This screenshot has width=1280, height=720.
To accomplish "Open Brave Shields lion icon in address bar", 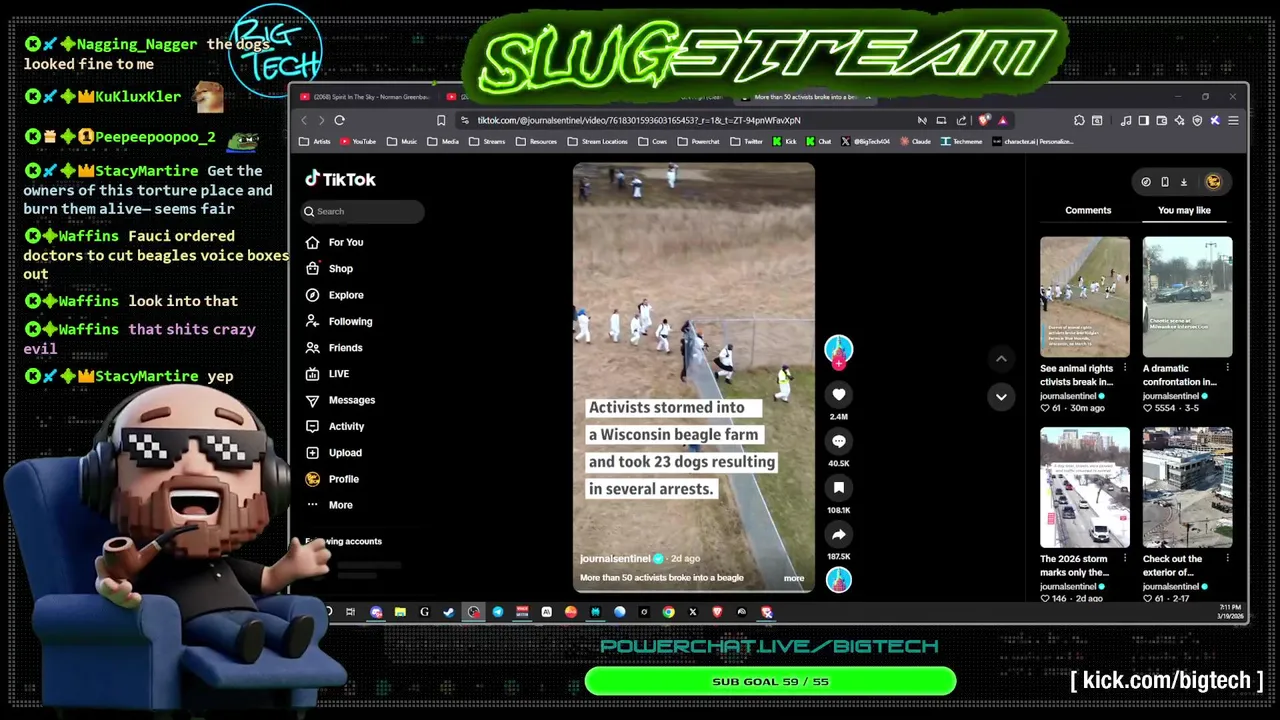I will pos(985,120).
